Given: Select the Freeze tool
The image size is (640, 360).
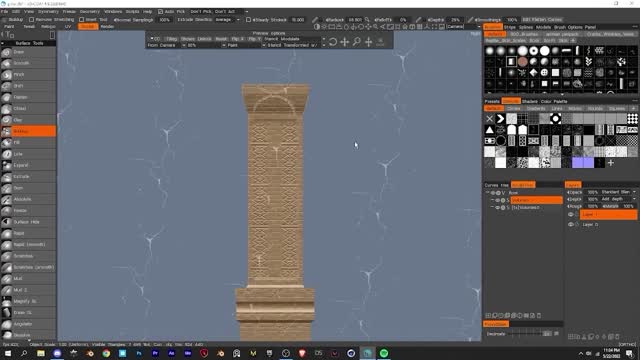Looking at the screenshot, I should pyautogui.click(x=28, y=211).
